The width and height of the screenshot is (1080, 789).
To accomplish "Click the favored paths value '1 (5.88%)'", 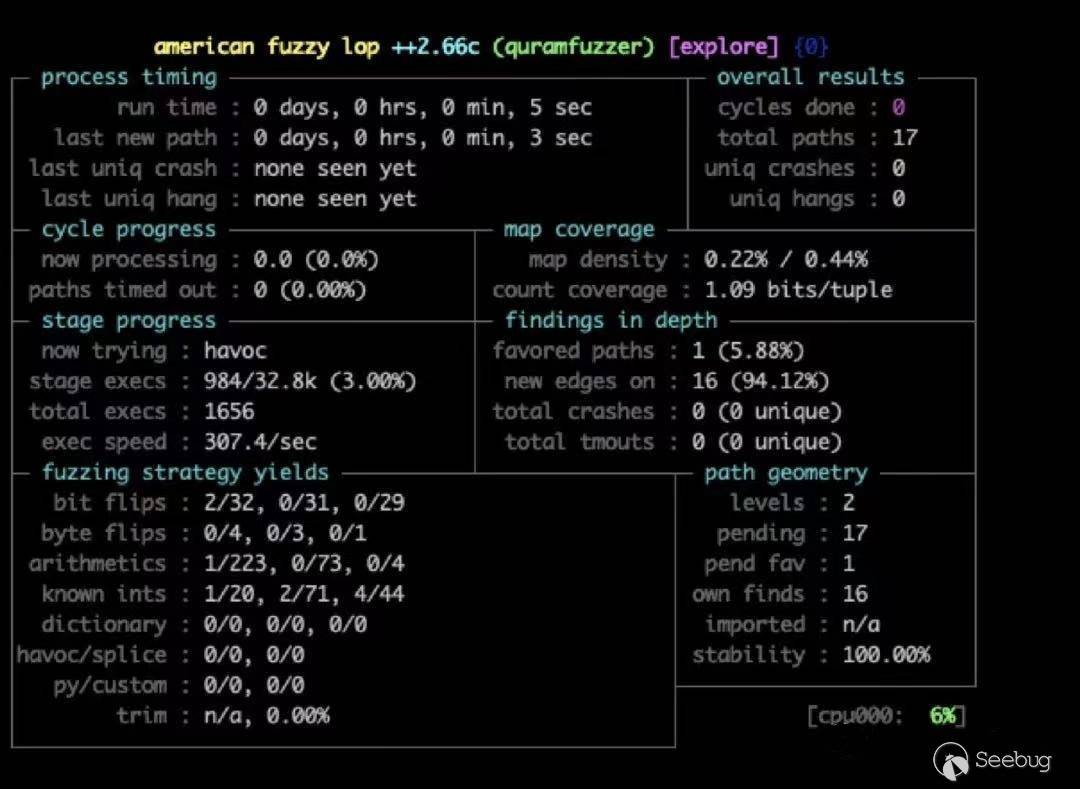I will [748, 350].
